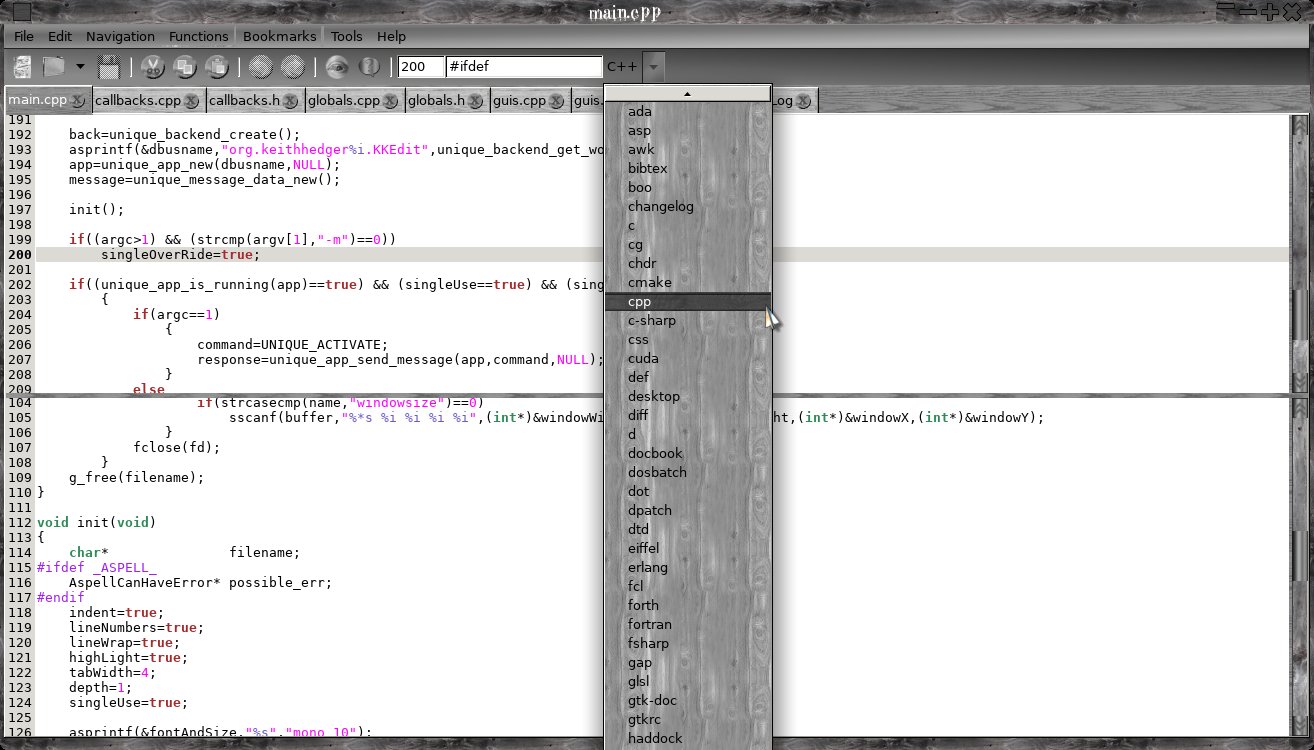Click the New document toolbar icon
Image resolution: width=1314 pixels, height=750 pixels.
[x=22, y=67]
